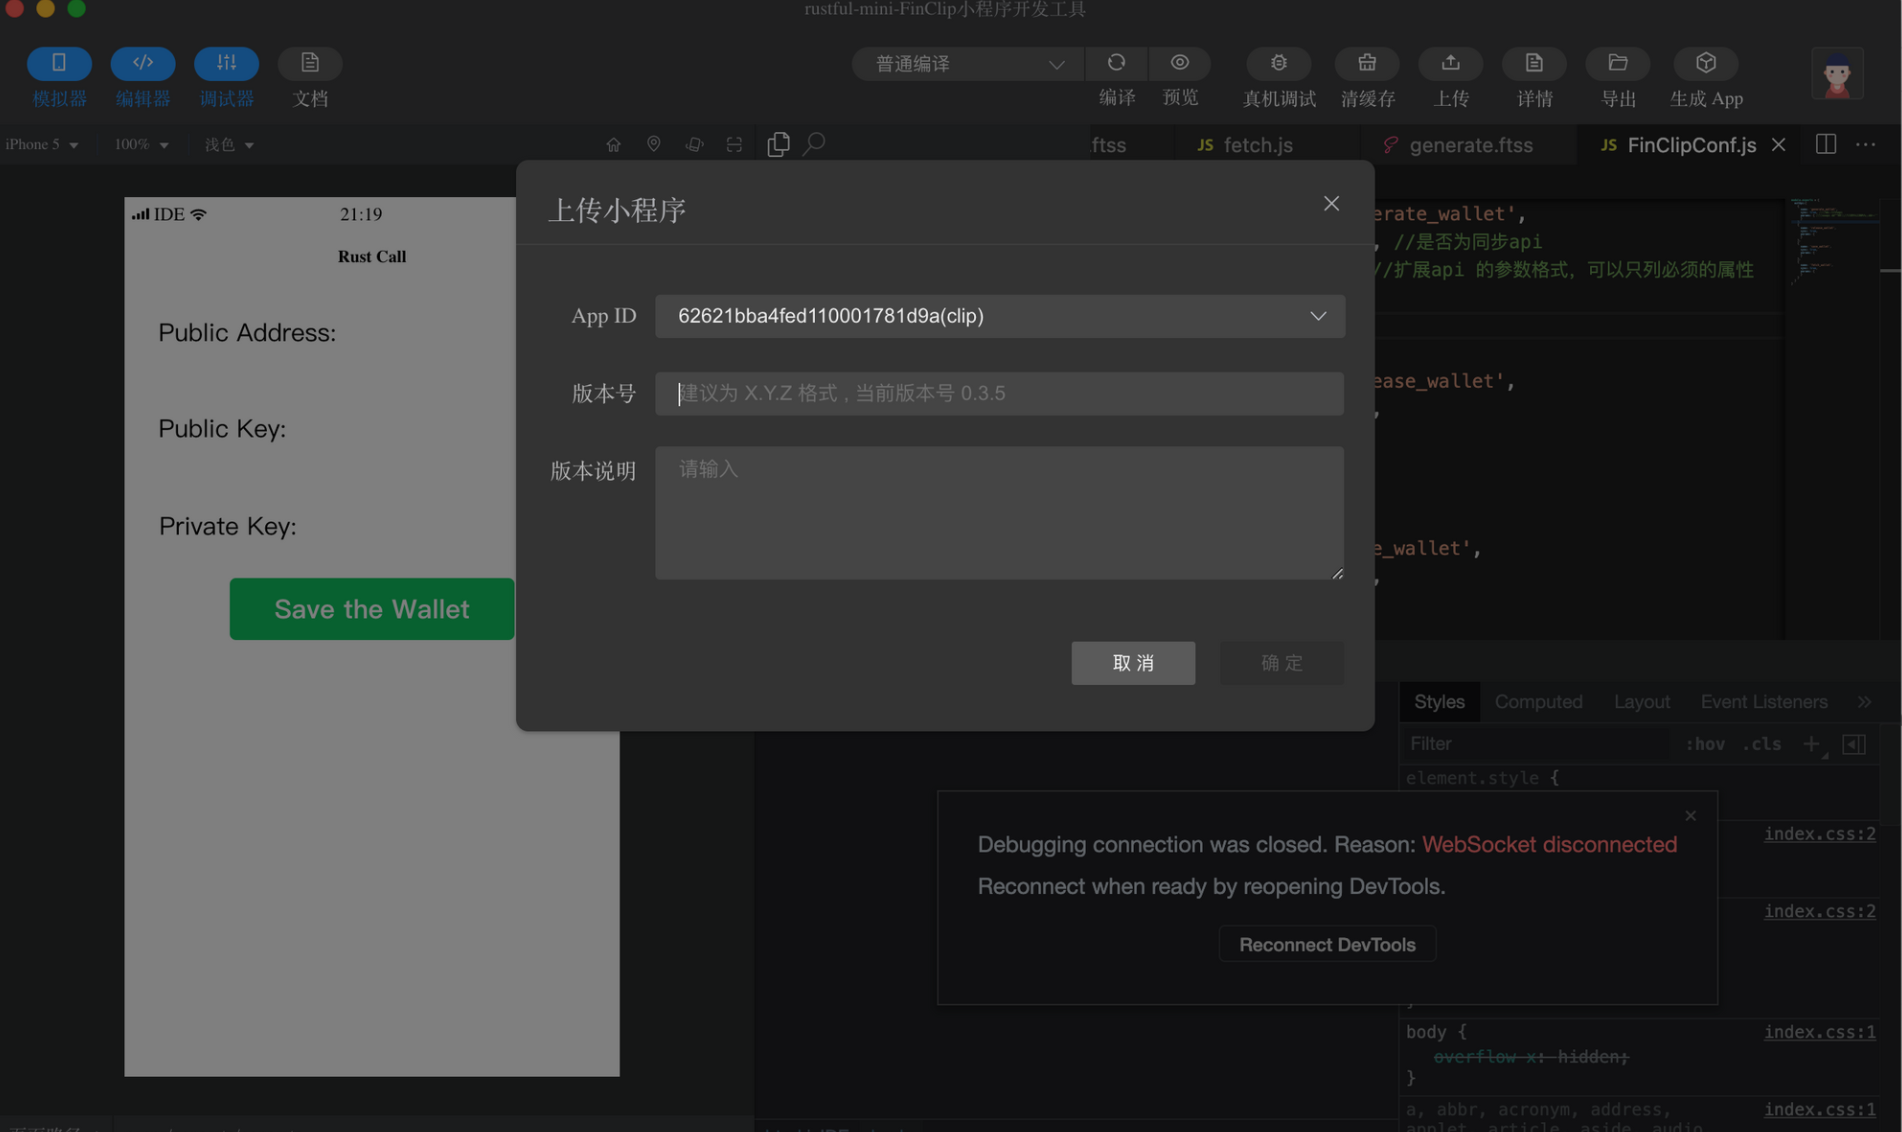The width and height of the screenshot is (1902, 1132).
Task: Click the simulator home icon
Action: [x=613, y=145]
